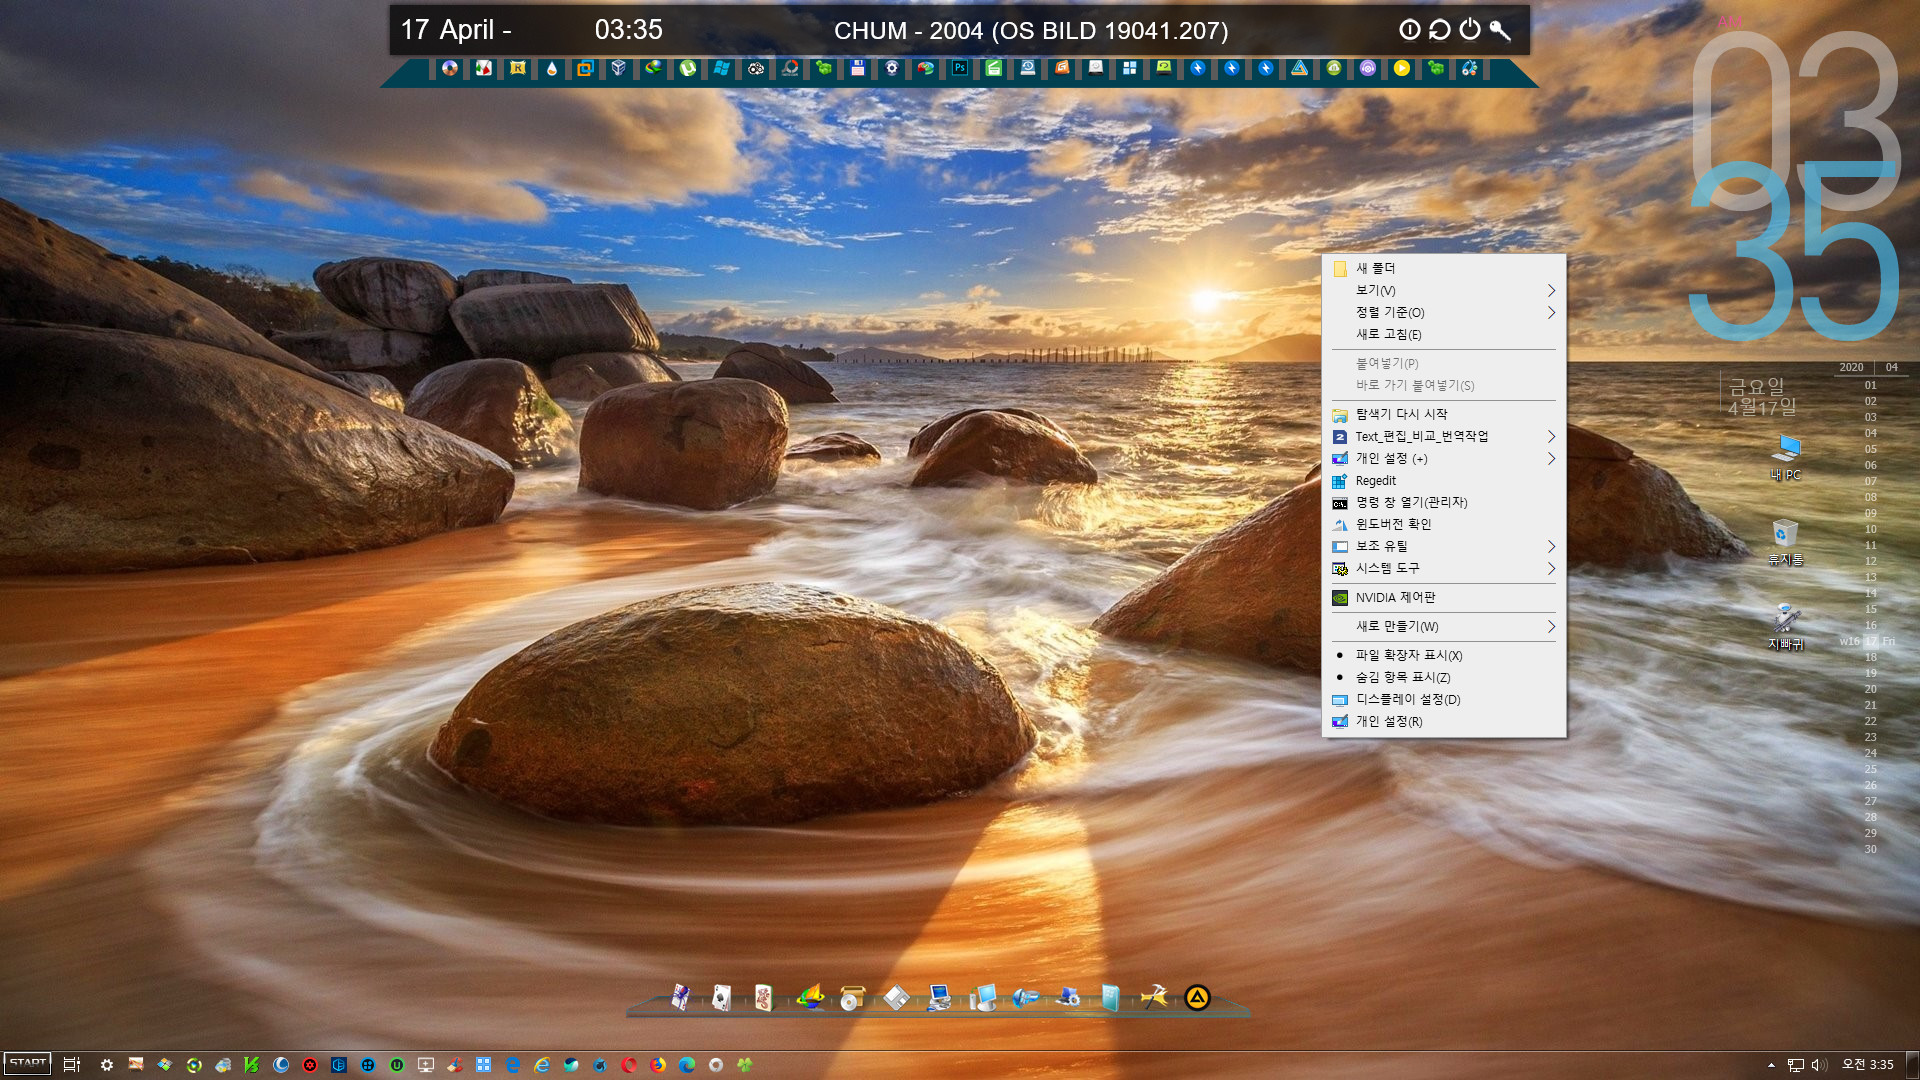Expand the 보기(V) submenu
This screenshot has height=1080, width=1920.
tap(1444, 290)
